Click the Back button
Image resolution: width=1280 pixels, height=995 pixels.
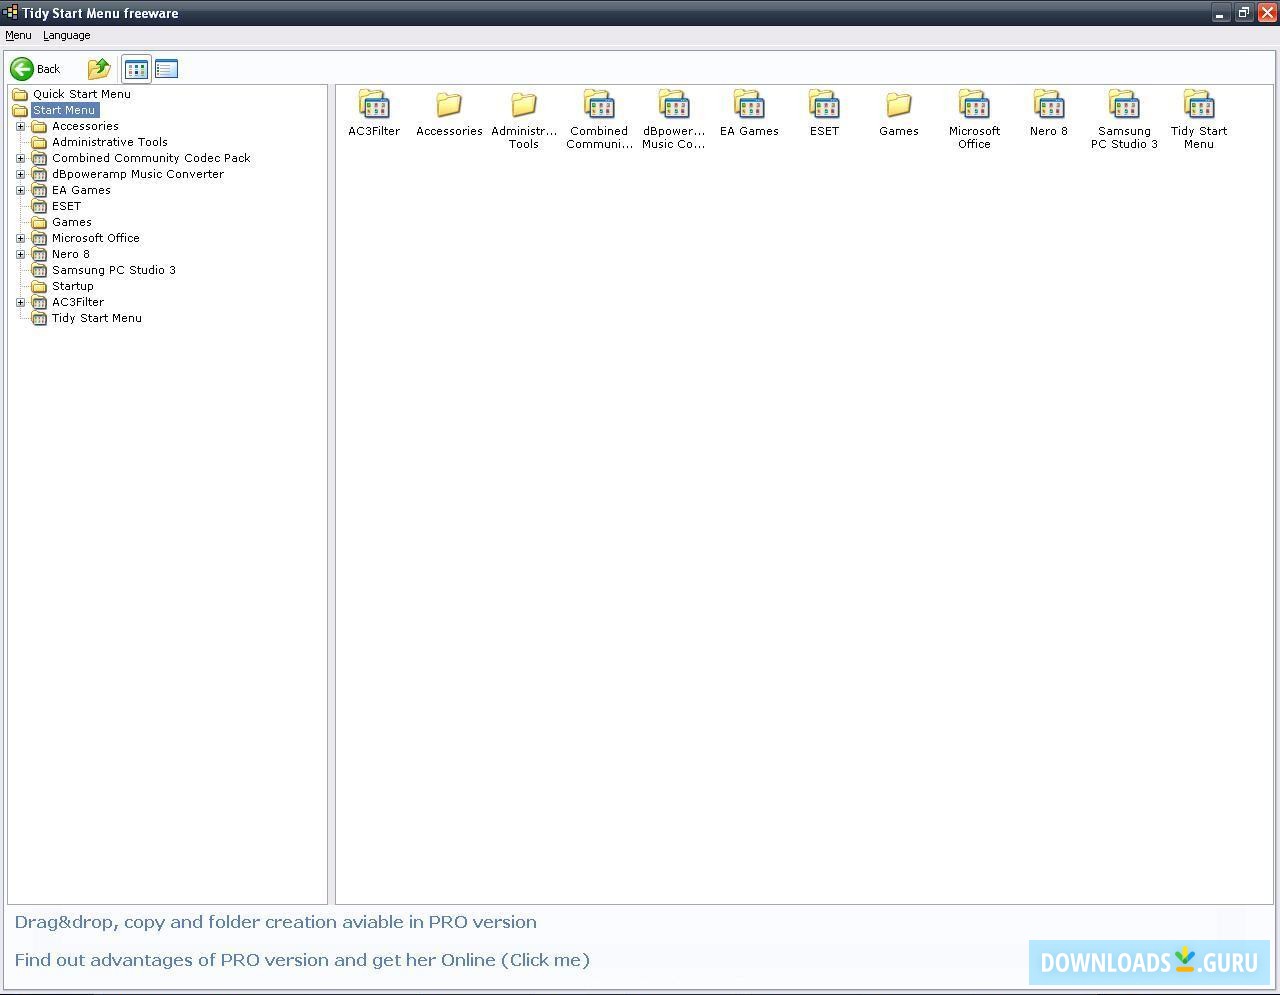(37, 68)
